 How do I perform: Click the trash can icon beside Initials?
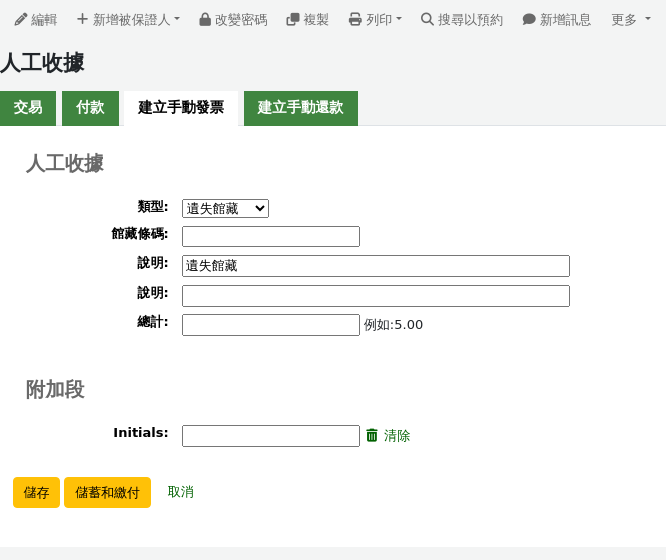coord(372,435)
